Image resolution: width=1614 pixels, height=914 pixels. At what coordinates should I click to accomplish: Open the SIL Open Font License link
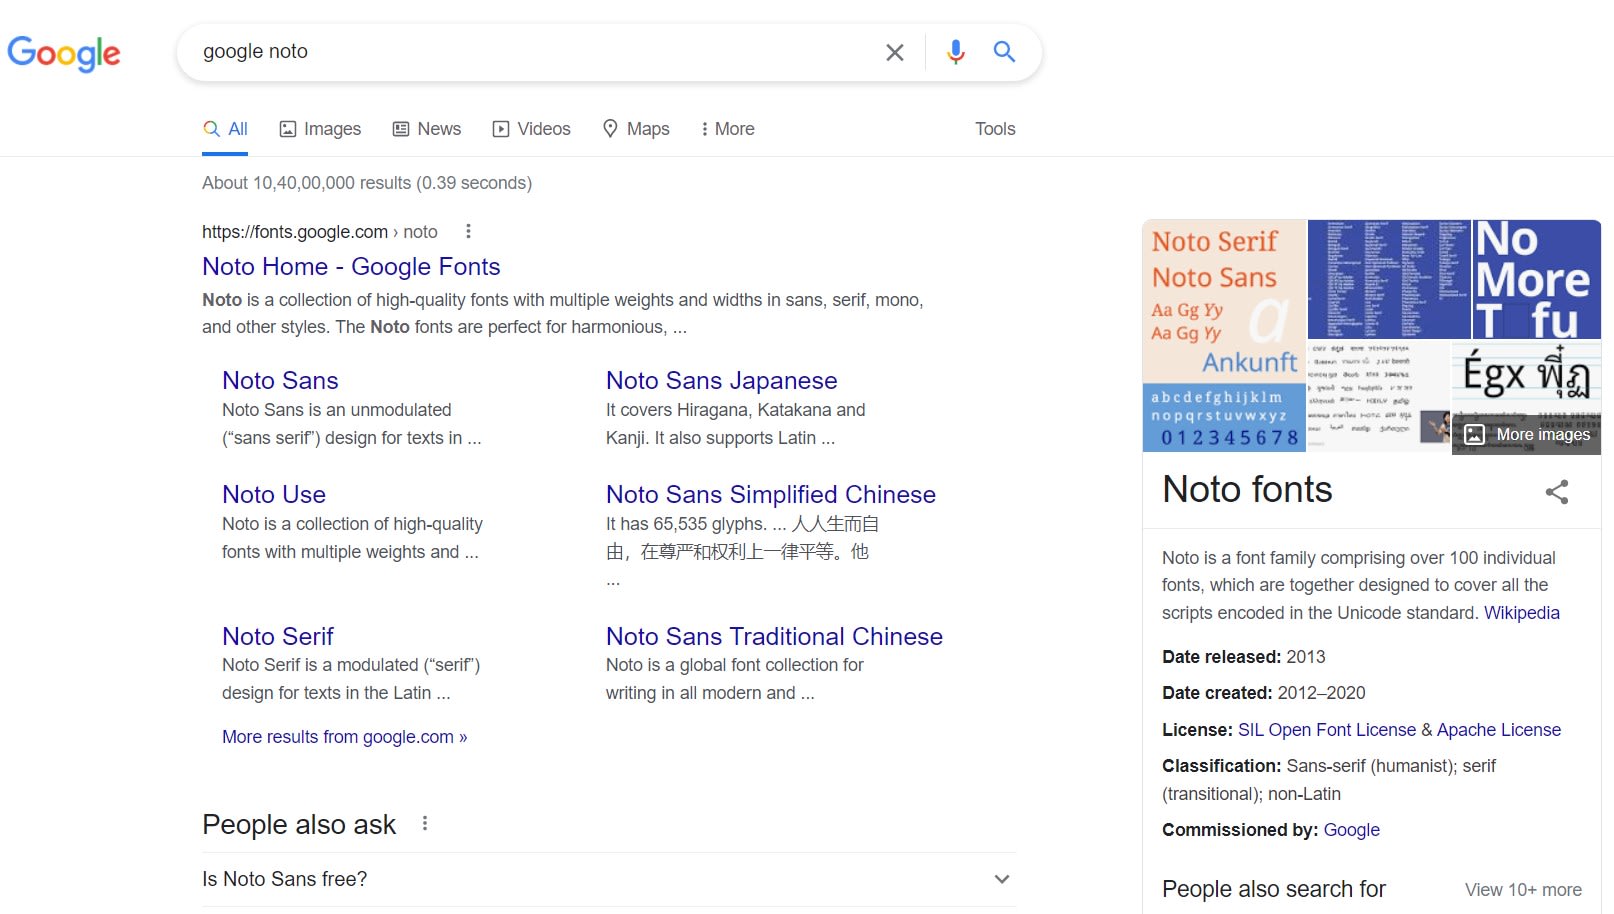click(x=1327, y=730)
